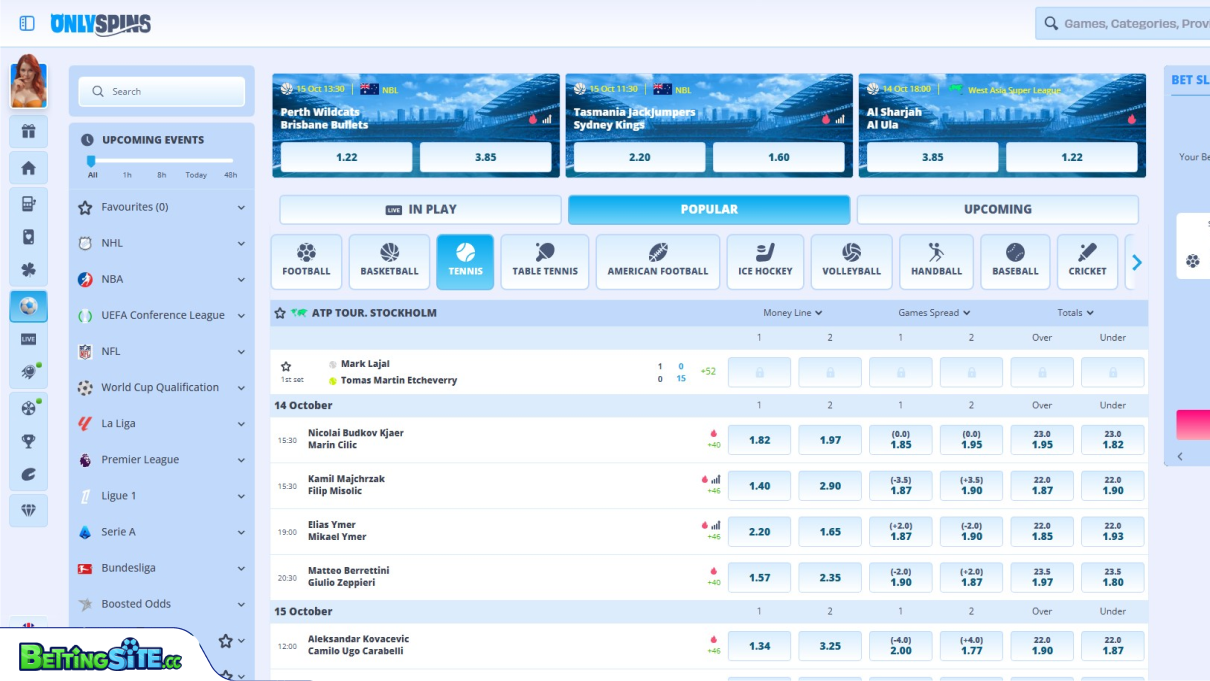
Task: Open the Cricket sports category
Action: tap(1087, 261)
